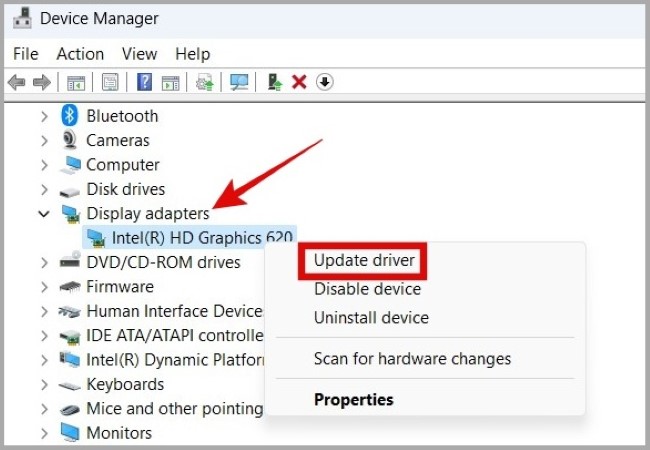Expand the IDE ATA/ATAPI controllers node
650x450 pixels.
(44, 336)
